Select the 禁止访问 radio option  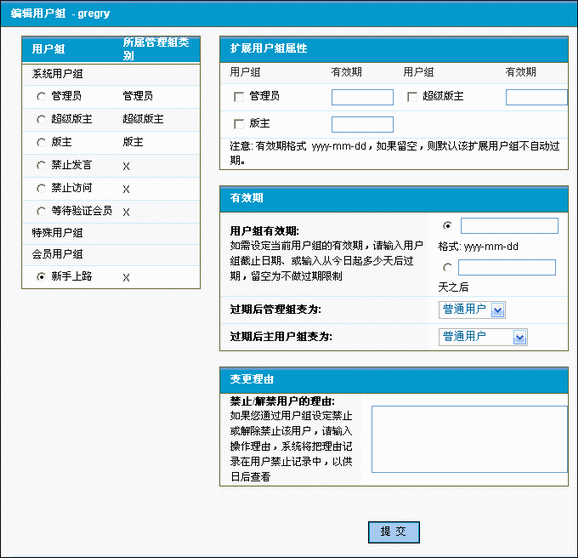[x=41, y=188]
